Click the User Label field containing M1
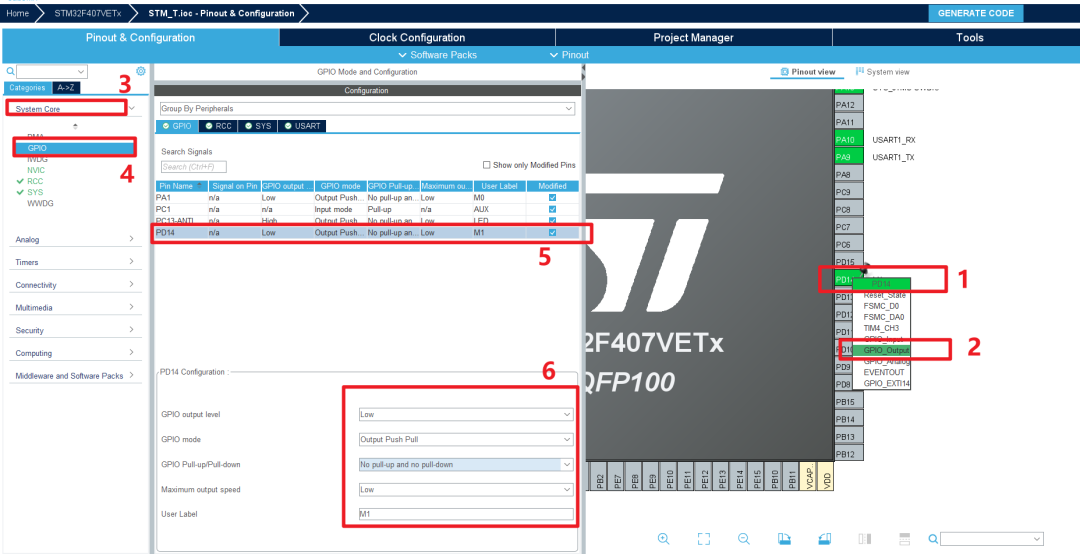This screenshot has width=1080, height=554. point(466,514)
